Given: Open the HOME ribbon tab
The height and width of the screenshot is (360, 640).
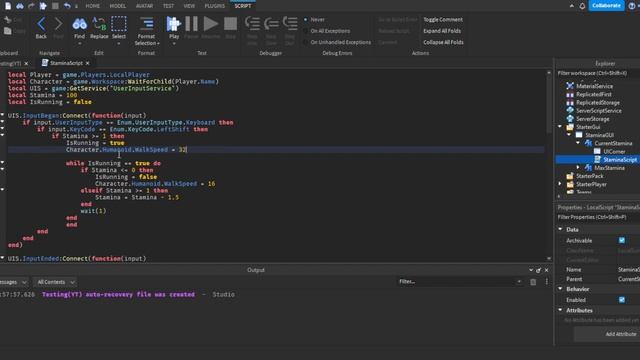Looking at the screenshot, I should [x=93, y=6].
